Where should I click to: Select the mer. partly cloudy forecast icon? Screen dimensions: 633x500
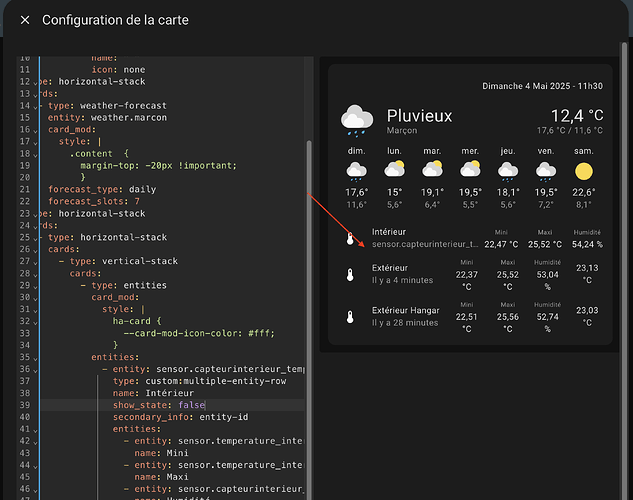click(x=470, y=169)
